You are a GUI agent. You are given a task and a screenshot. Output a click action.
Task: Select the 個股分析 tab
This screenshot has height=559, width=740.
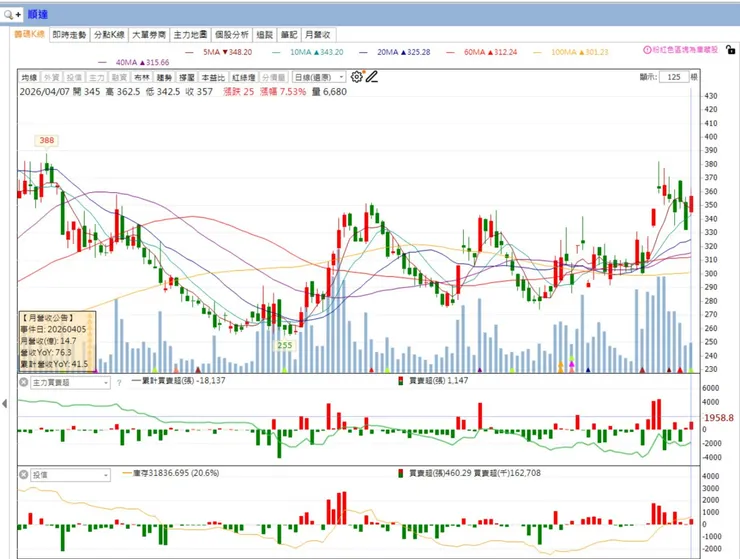[x=232, y=34]
